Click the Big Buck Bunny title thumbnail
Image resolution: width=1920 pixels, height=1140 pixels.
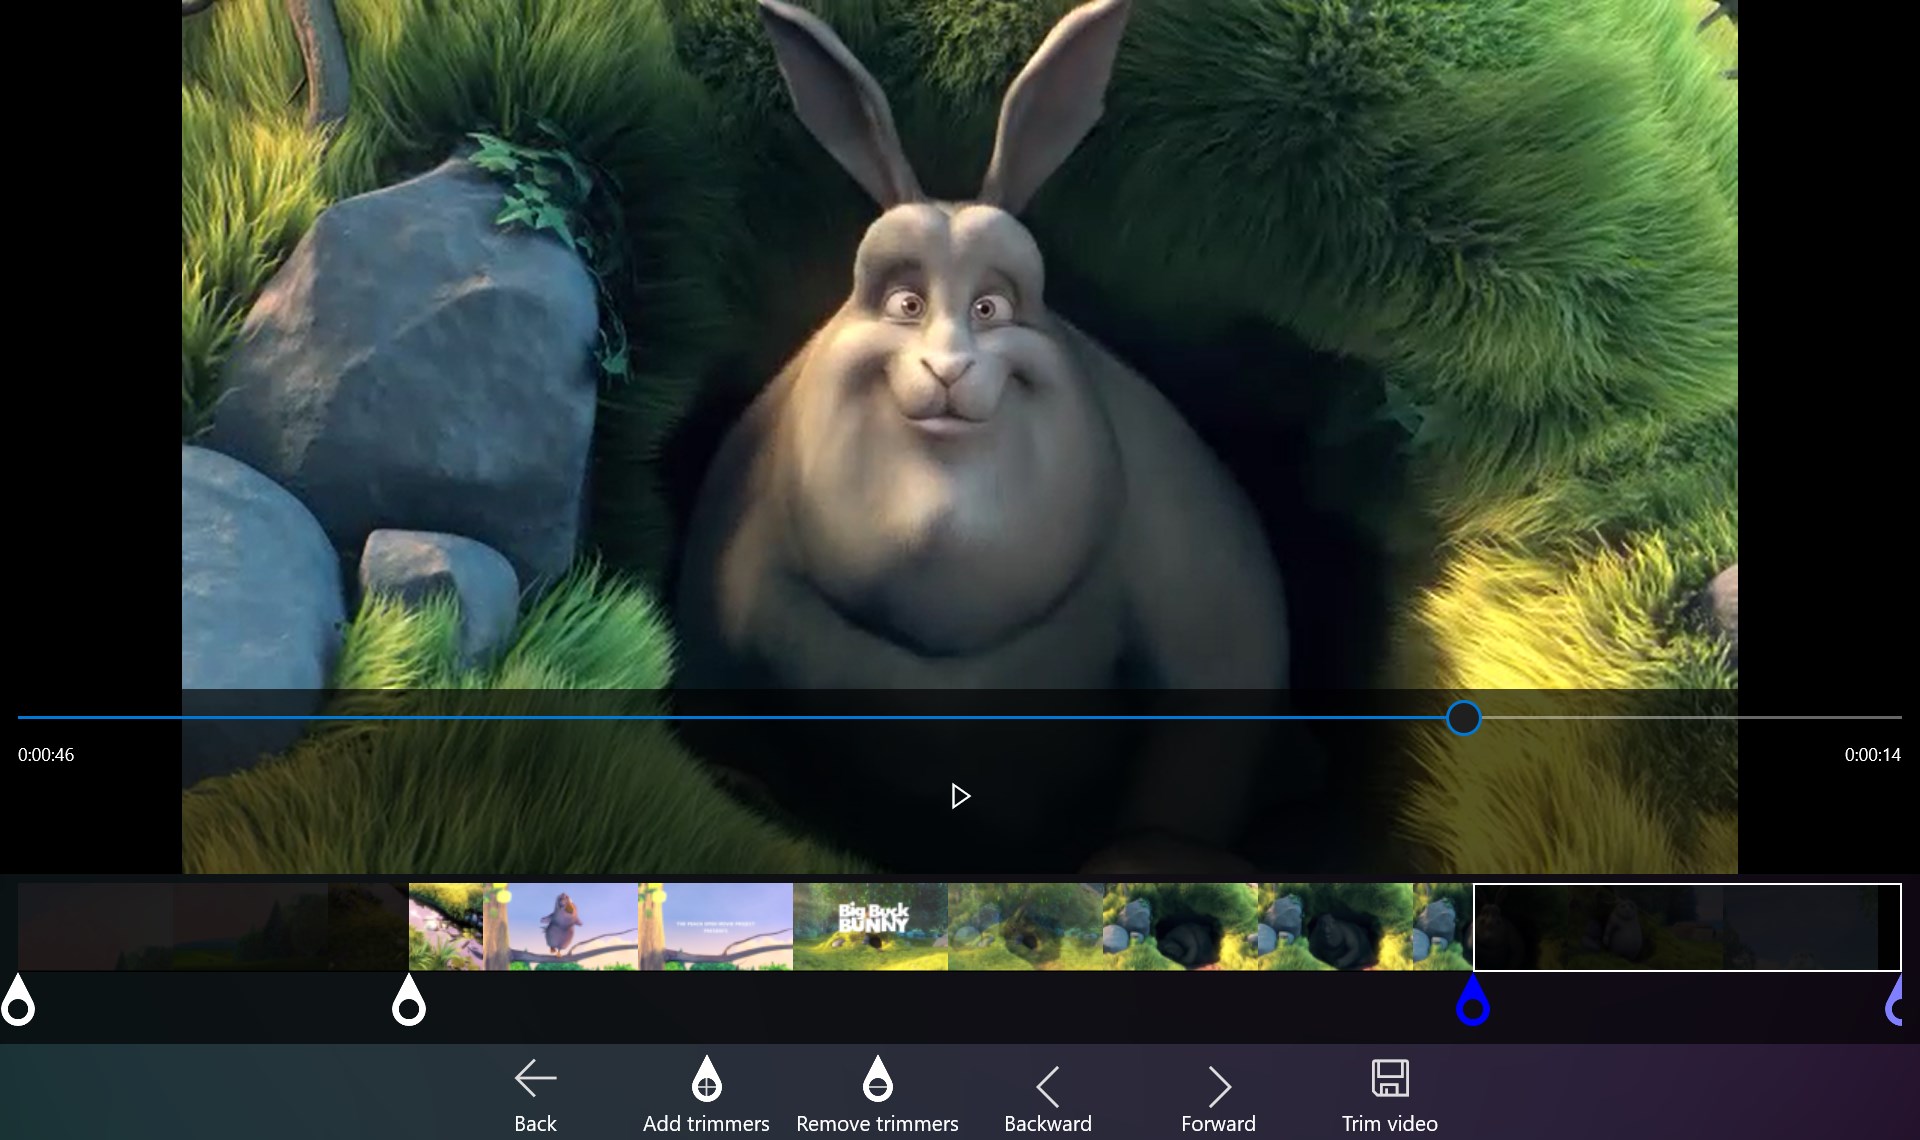coord(870,926)
